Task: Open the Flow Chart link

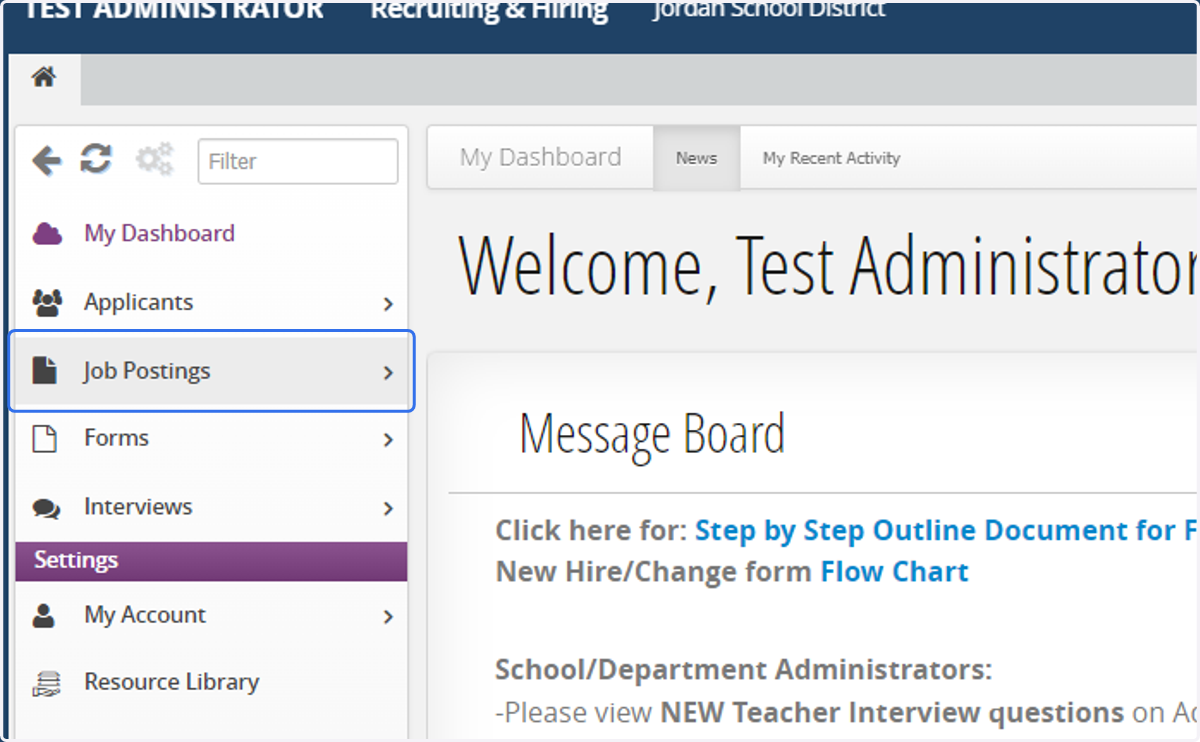Action: point(894,572)
